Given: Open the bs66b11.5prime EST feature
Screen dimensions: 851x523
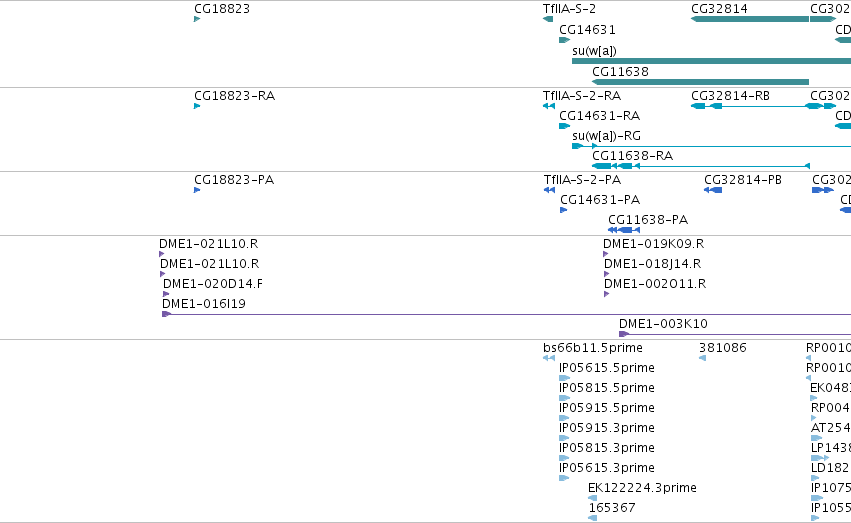Looking at the screenshot, I should coord(549,358).
